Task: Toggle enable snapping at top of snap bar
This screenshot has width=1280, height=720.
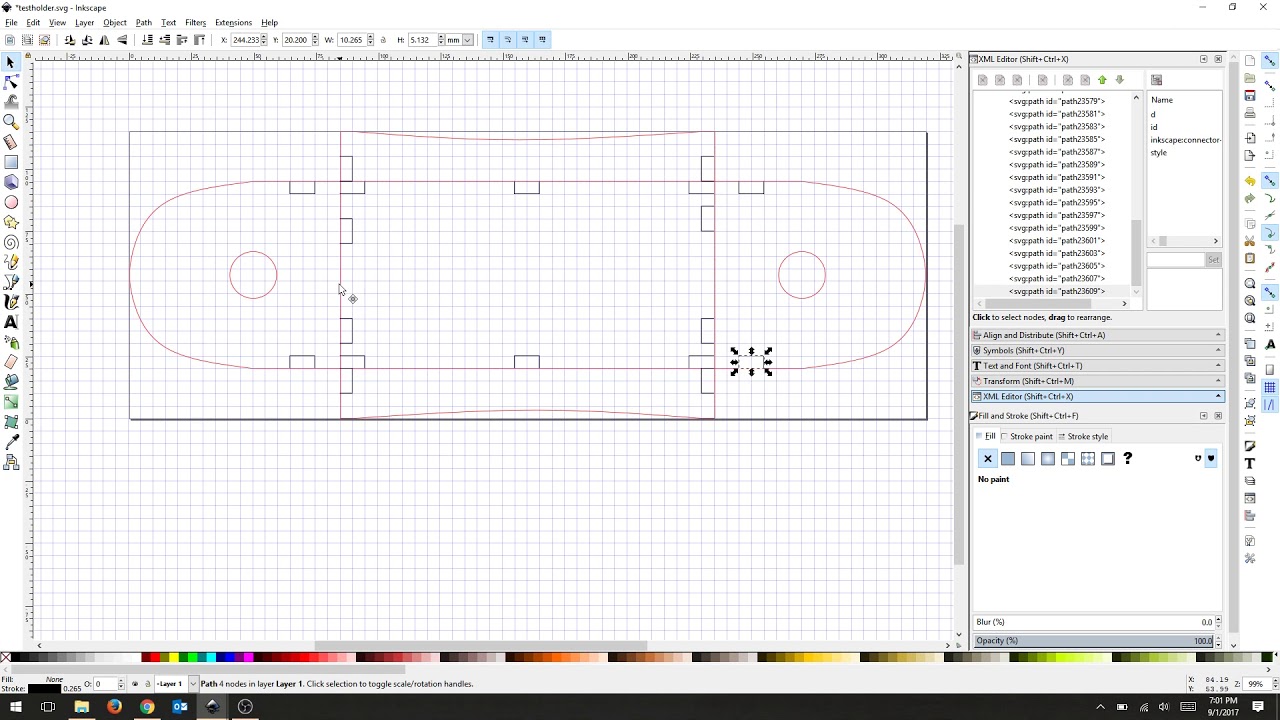Action: coord(1270,61)
